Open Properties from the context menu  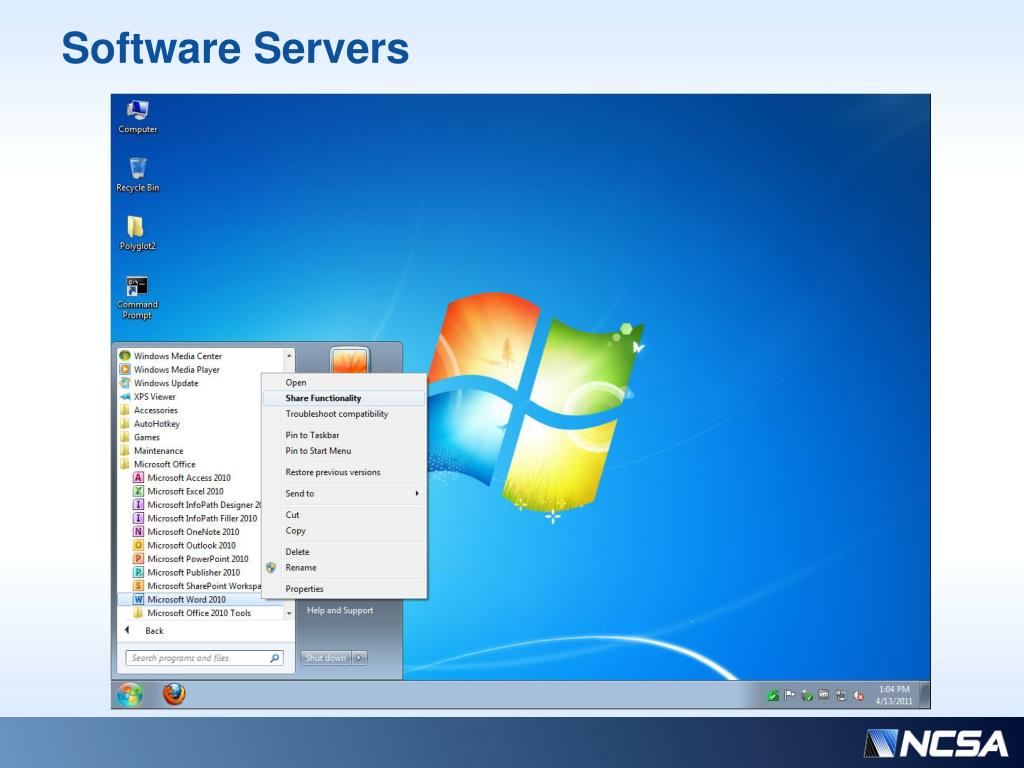[344, 589]
